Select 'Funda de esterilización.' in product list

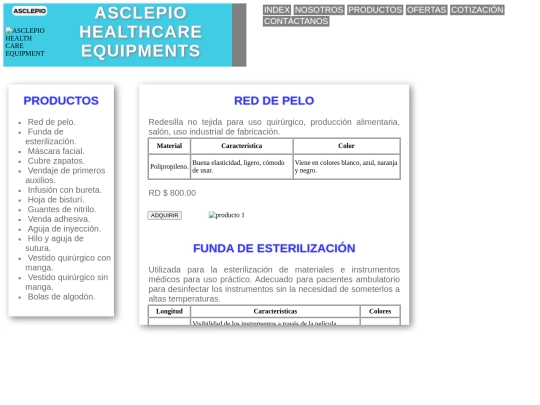51,137
